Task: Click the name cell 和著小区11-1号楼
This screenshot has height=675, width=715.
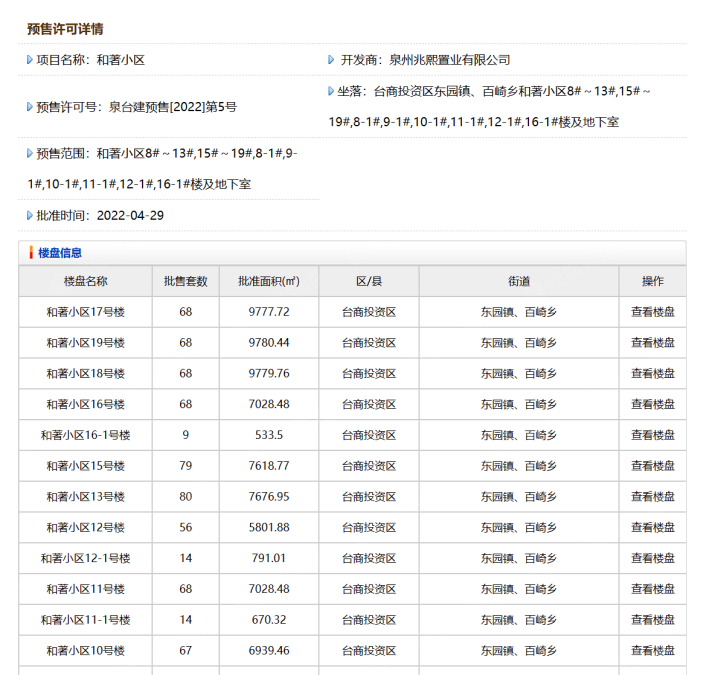Action: [x=85, y=620]
